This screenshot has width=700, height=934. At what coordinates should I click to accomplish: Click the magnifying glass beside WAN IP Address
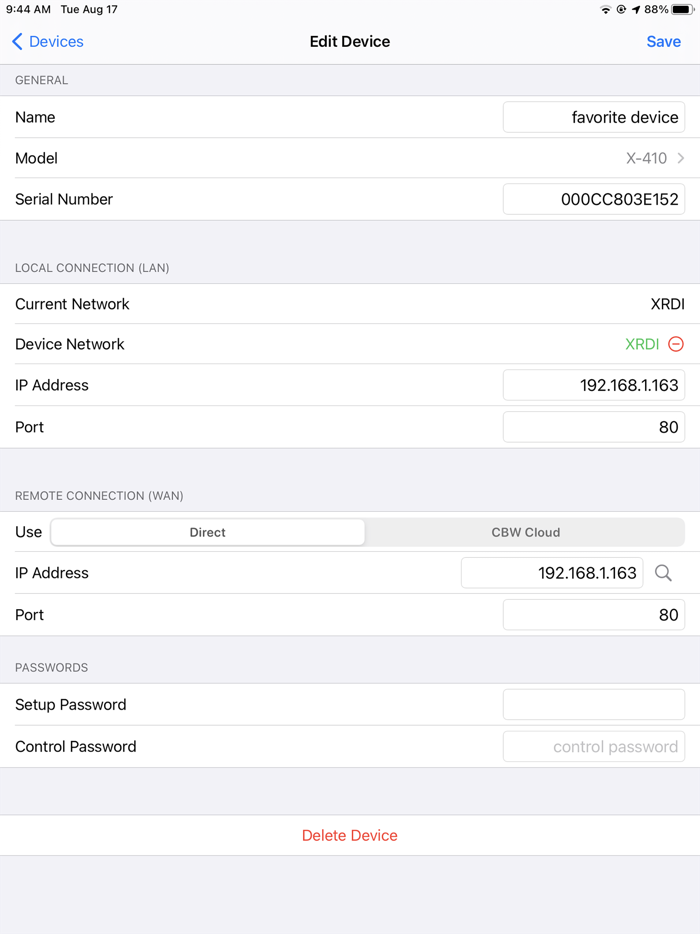663,573
